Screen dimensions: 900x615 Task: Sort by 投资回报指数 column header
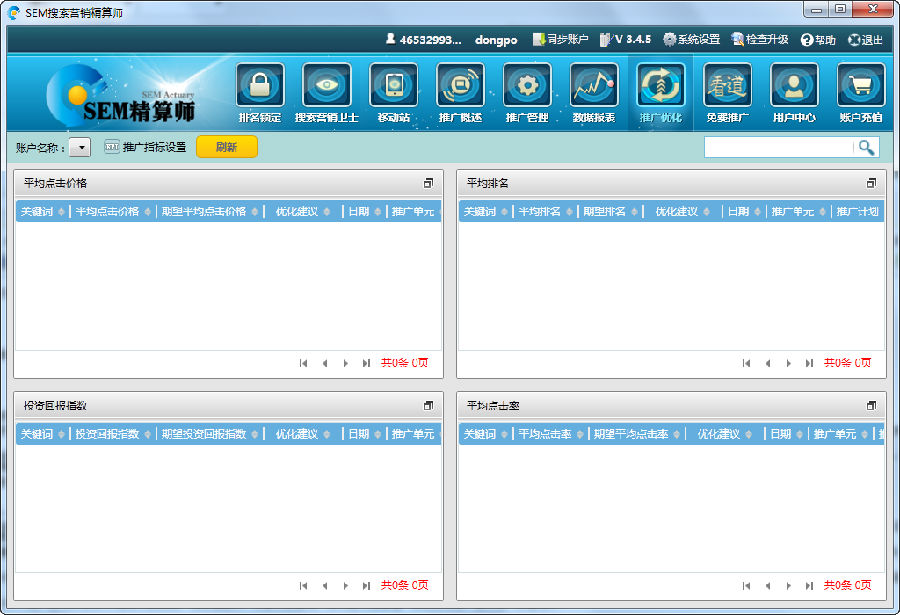pos(112,434)
